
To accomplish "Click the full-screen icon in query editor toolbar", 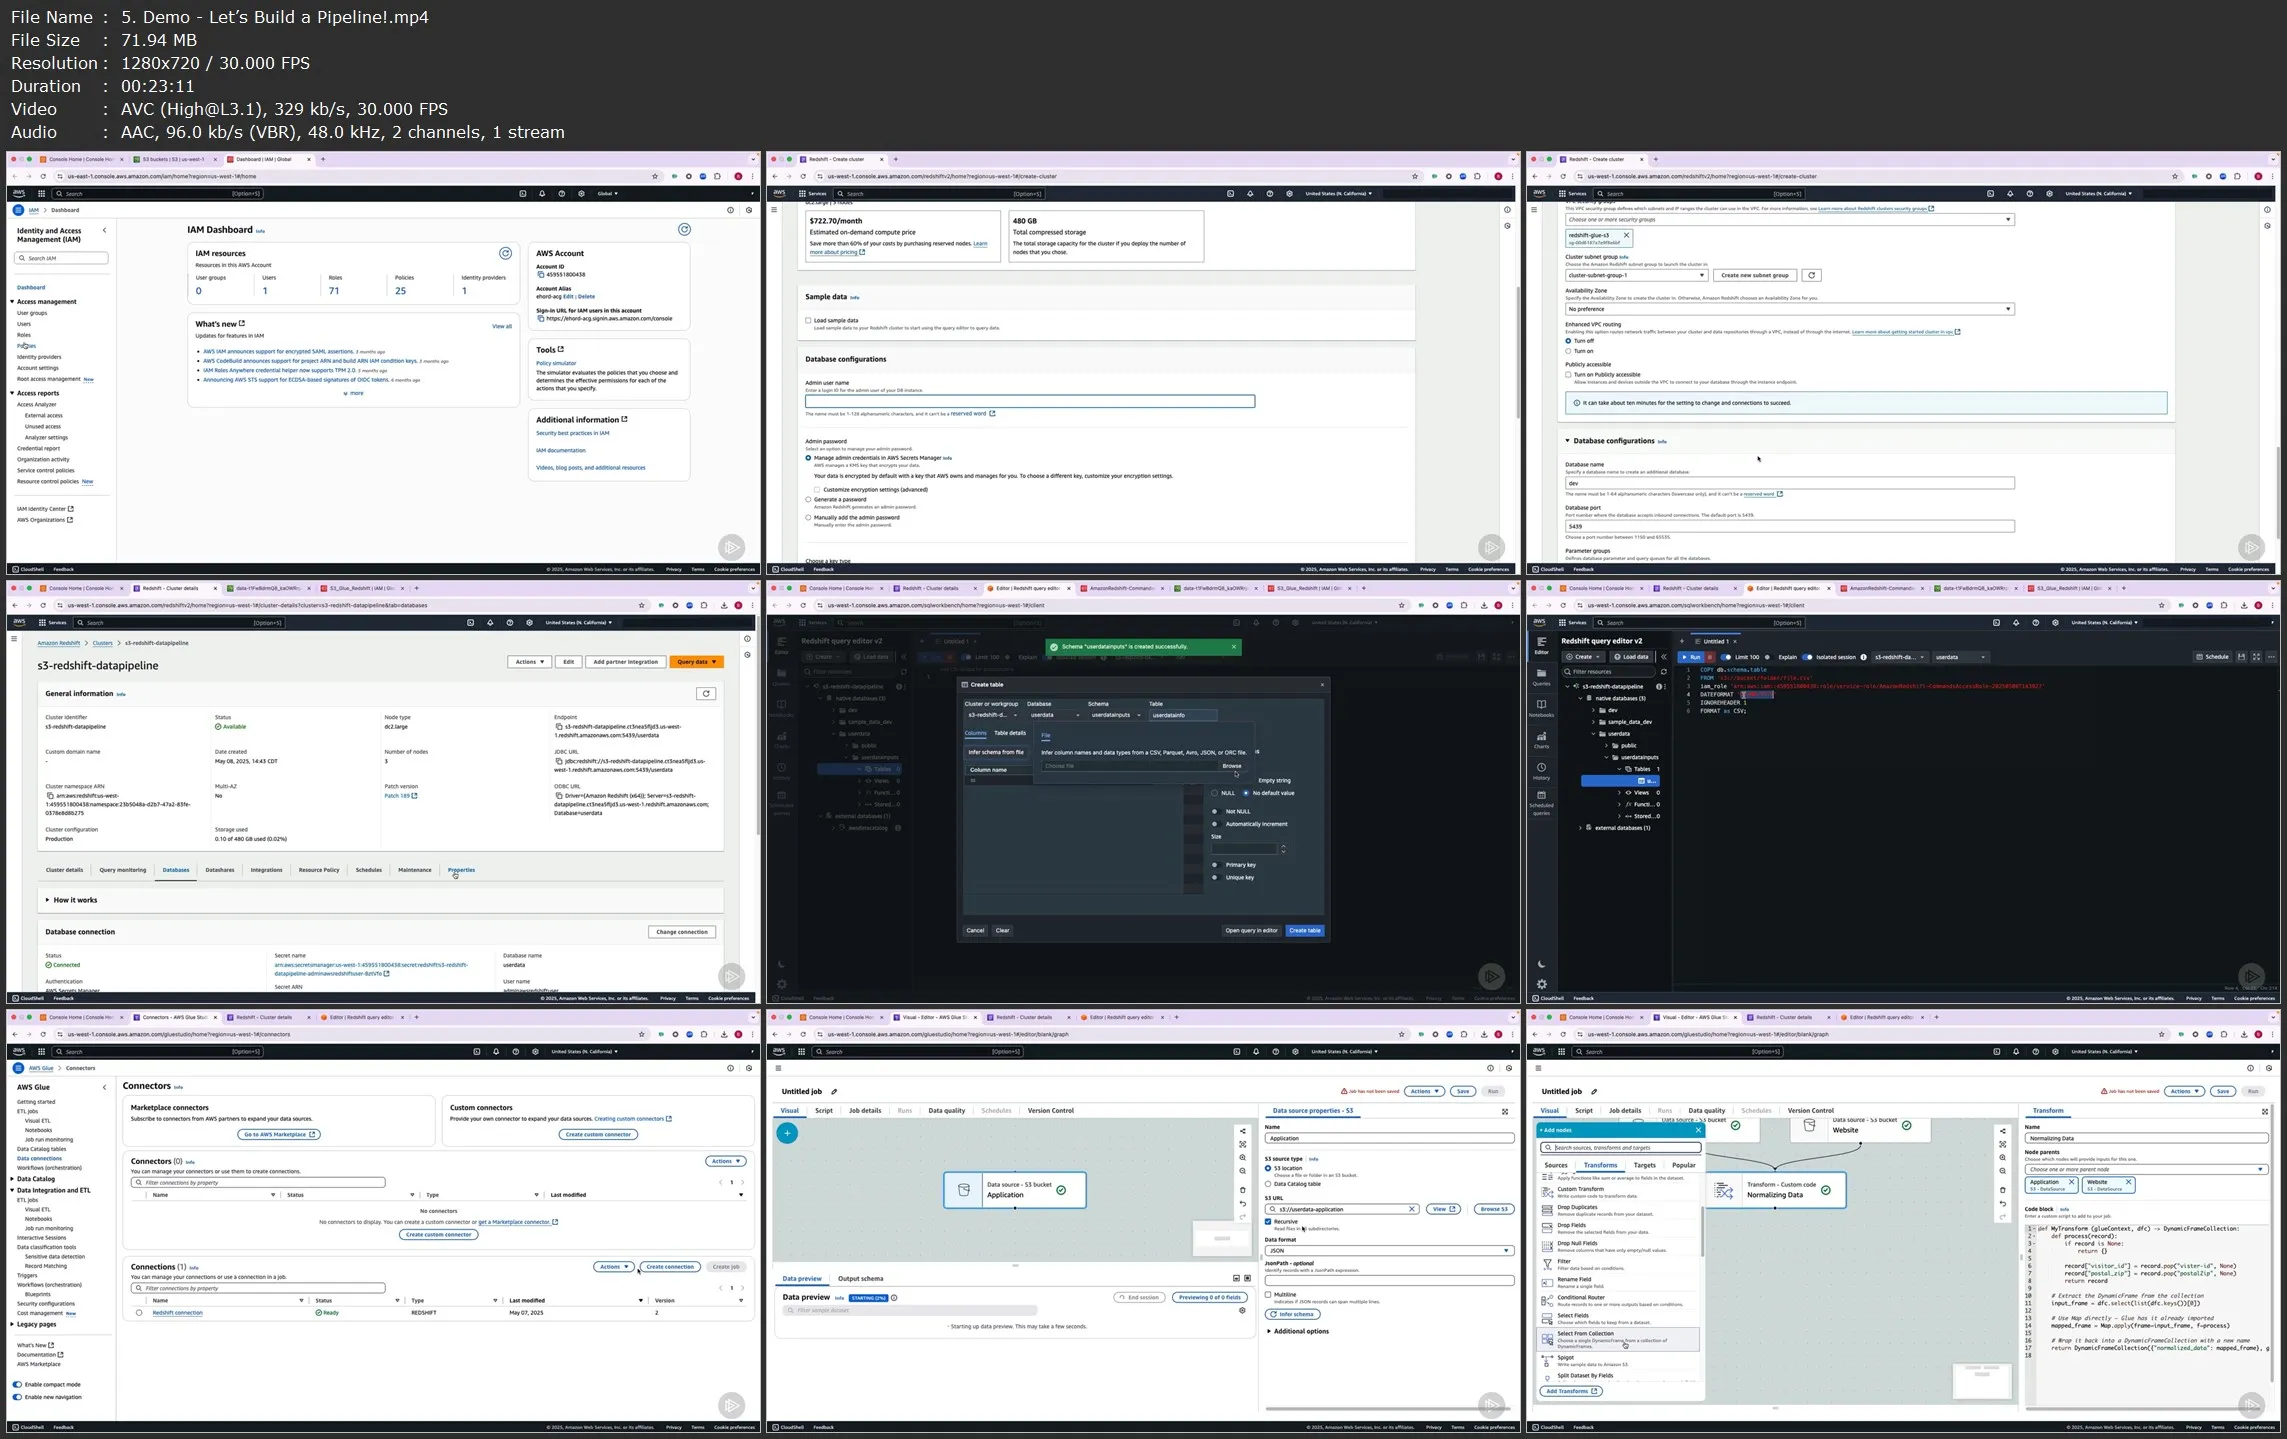I will coord(2256,657).
